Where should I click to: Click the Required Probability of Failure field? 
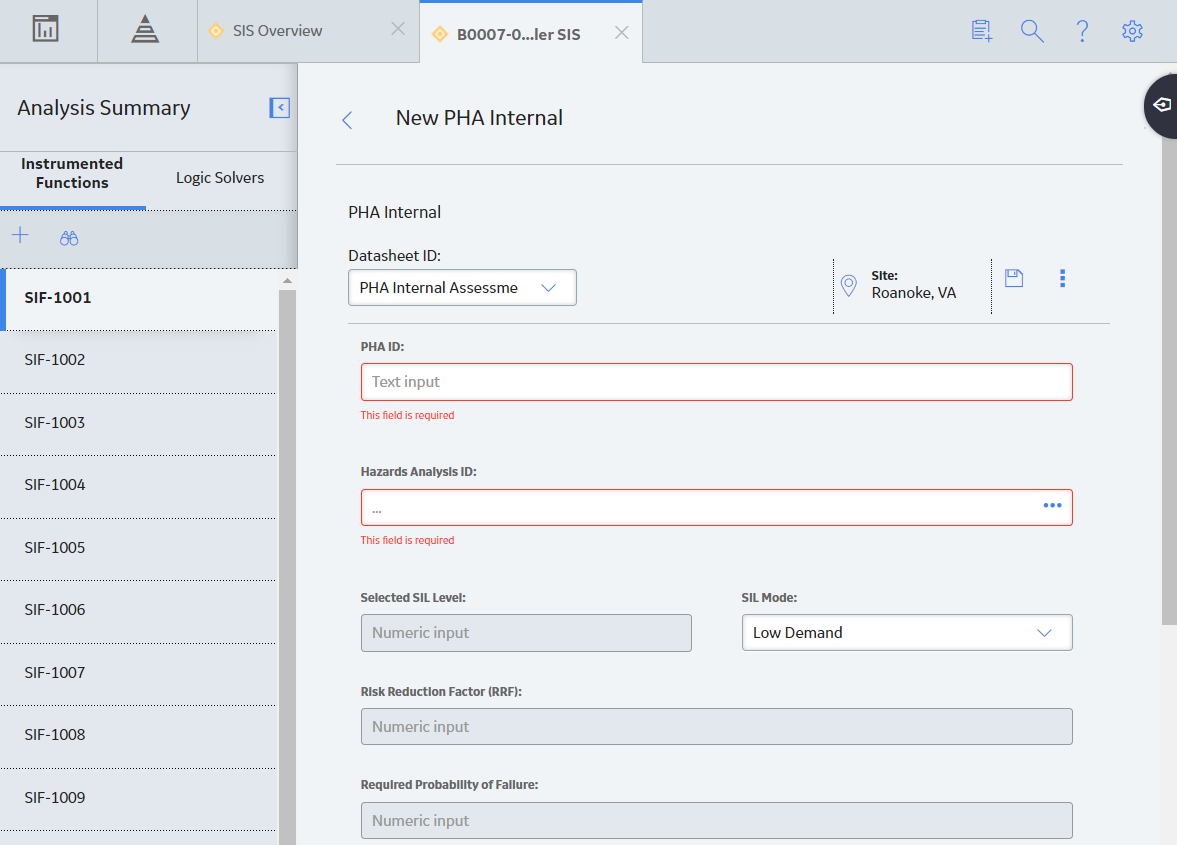(717, 820)
